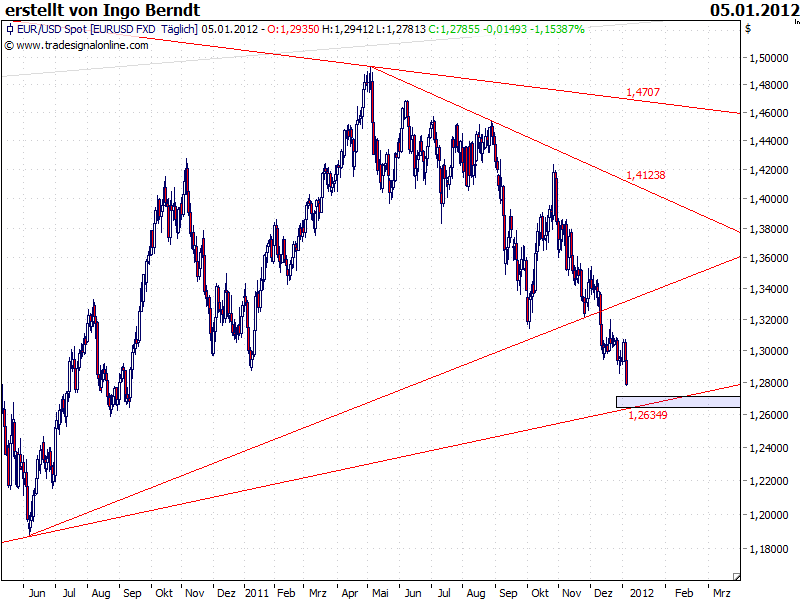
Task: Click the 1,41238 trendline label
Action: 646,175
